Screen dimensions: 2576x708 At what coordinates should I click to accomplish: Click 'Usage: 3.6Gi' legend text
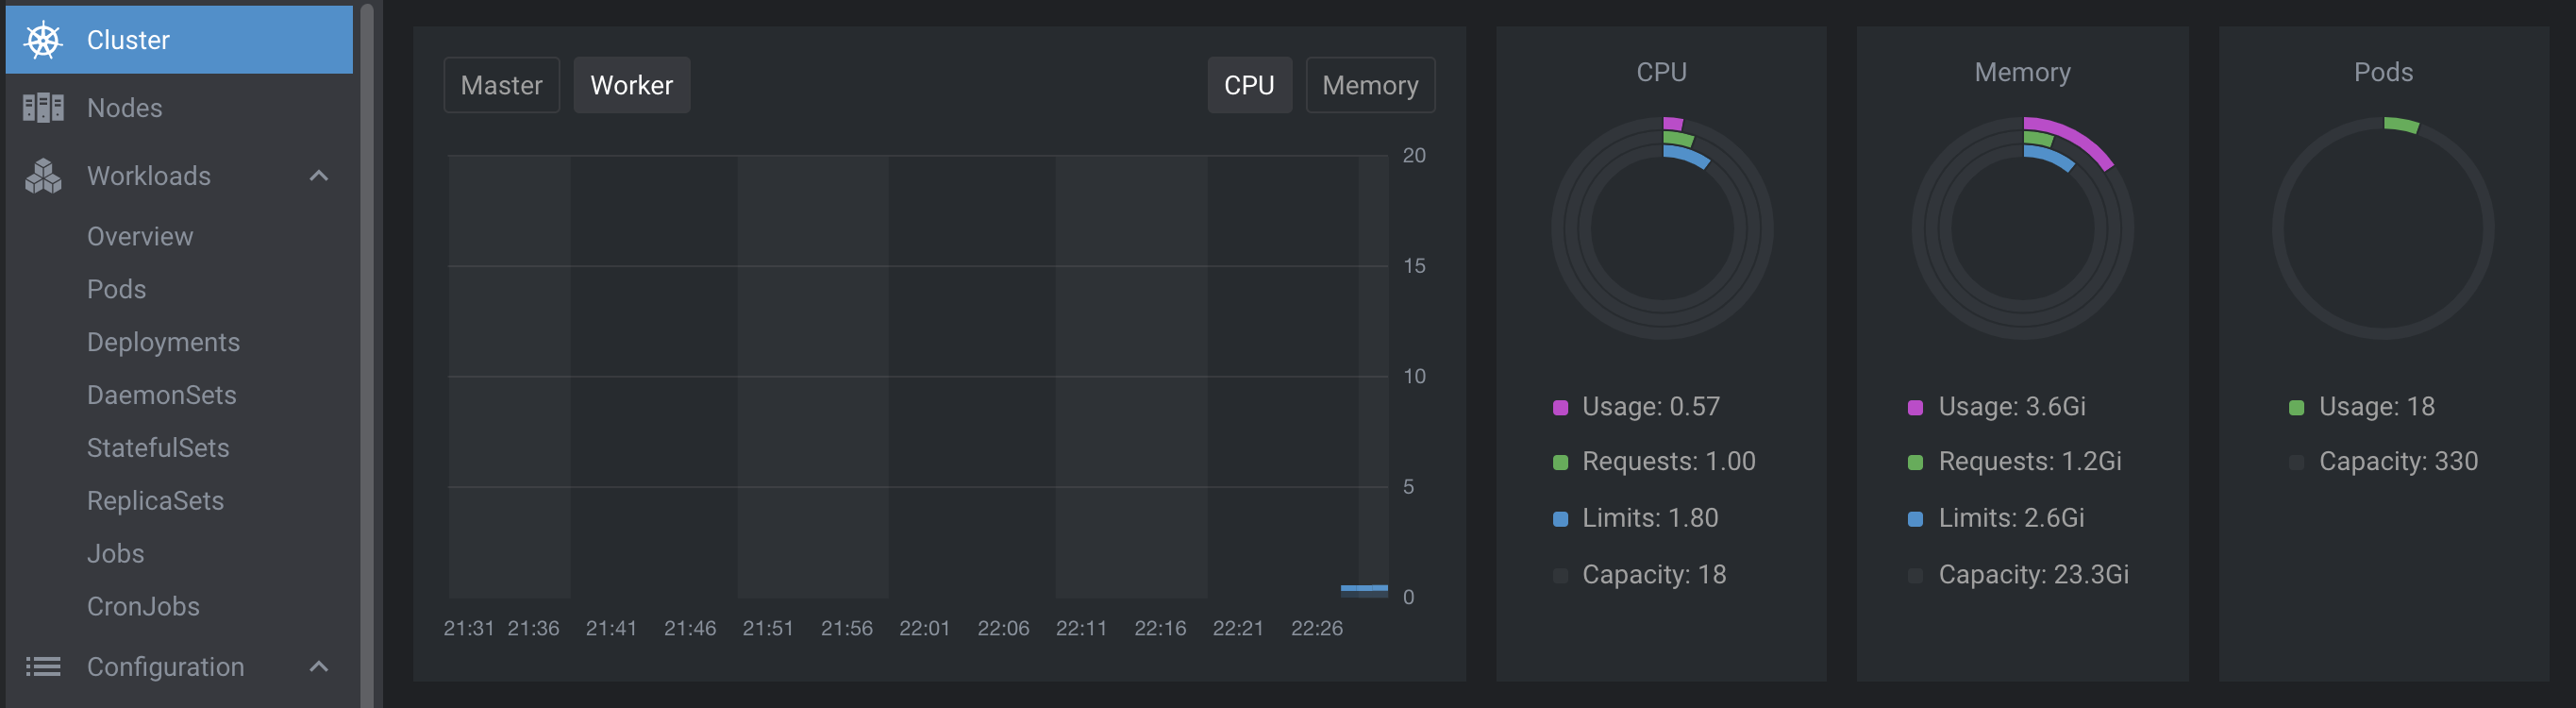coord(2012,407)
